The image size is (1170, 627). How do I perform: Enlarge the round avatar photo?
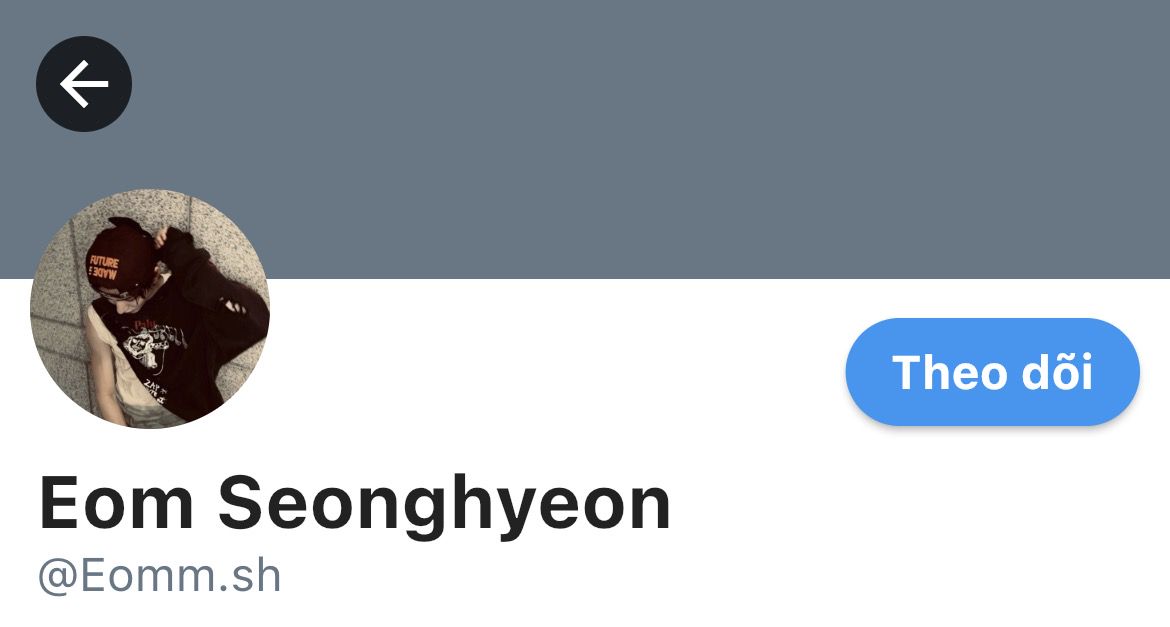[150, 308]
